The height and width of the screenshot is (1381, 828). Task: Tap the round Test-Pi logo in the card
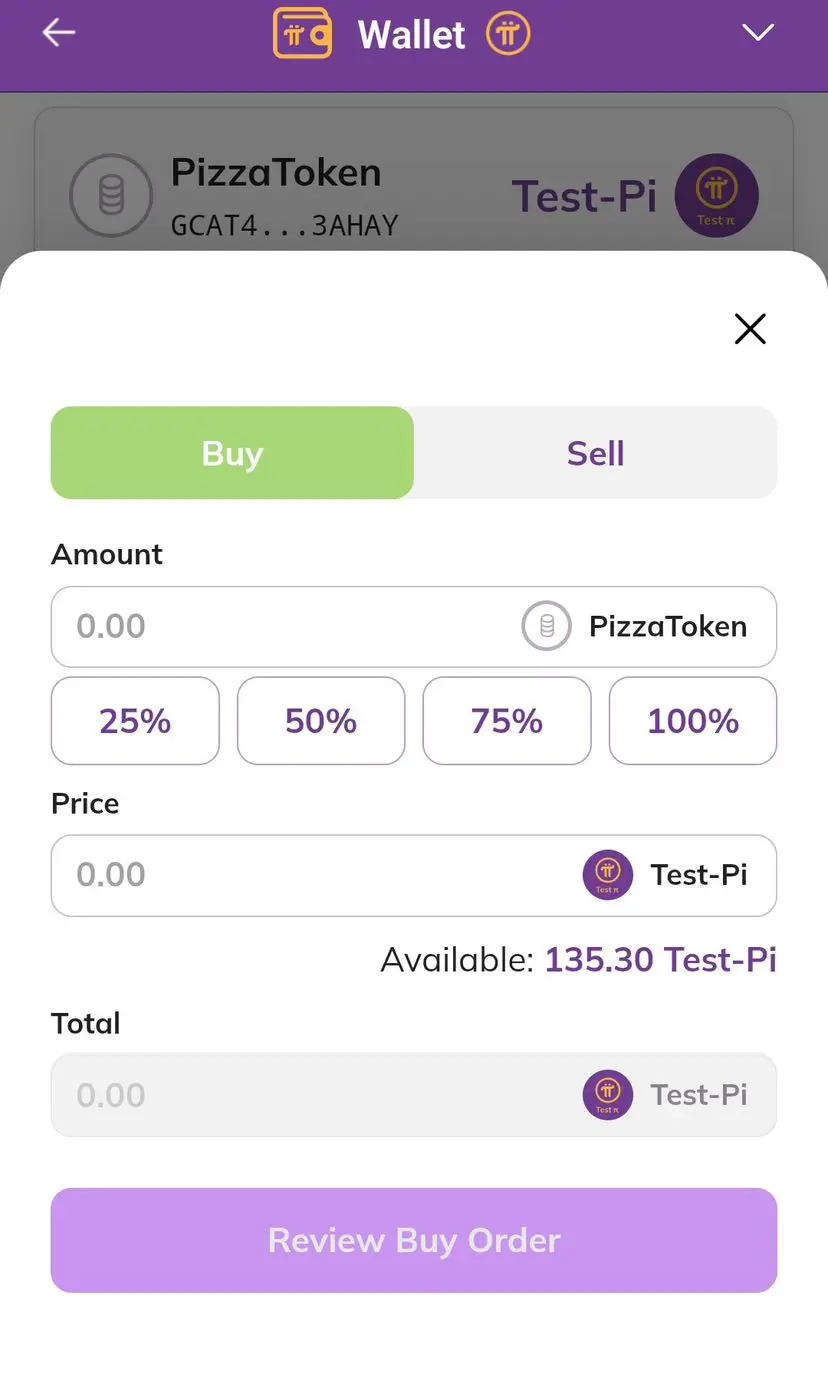pyautogui.click(x=716, y=196)
